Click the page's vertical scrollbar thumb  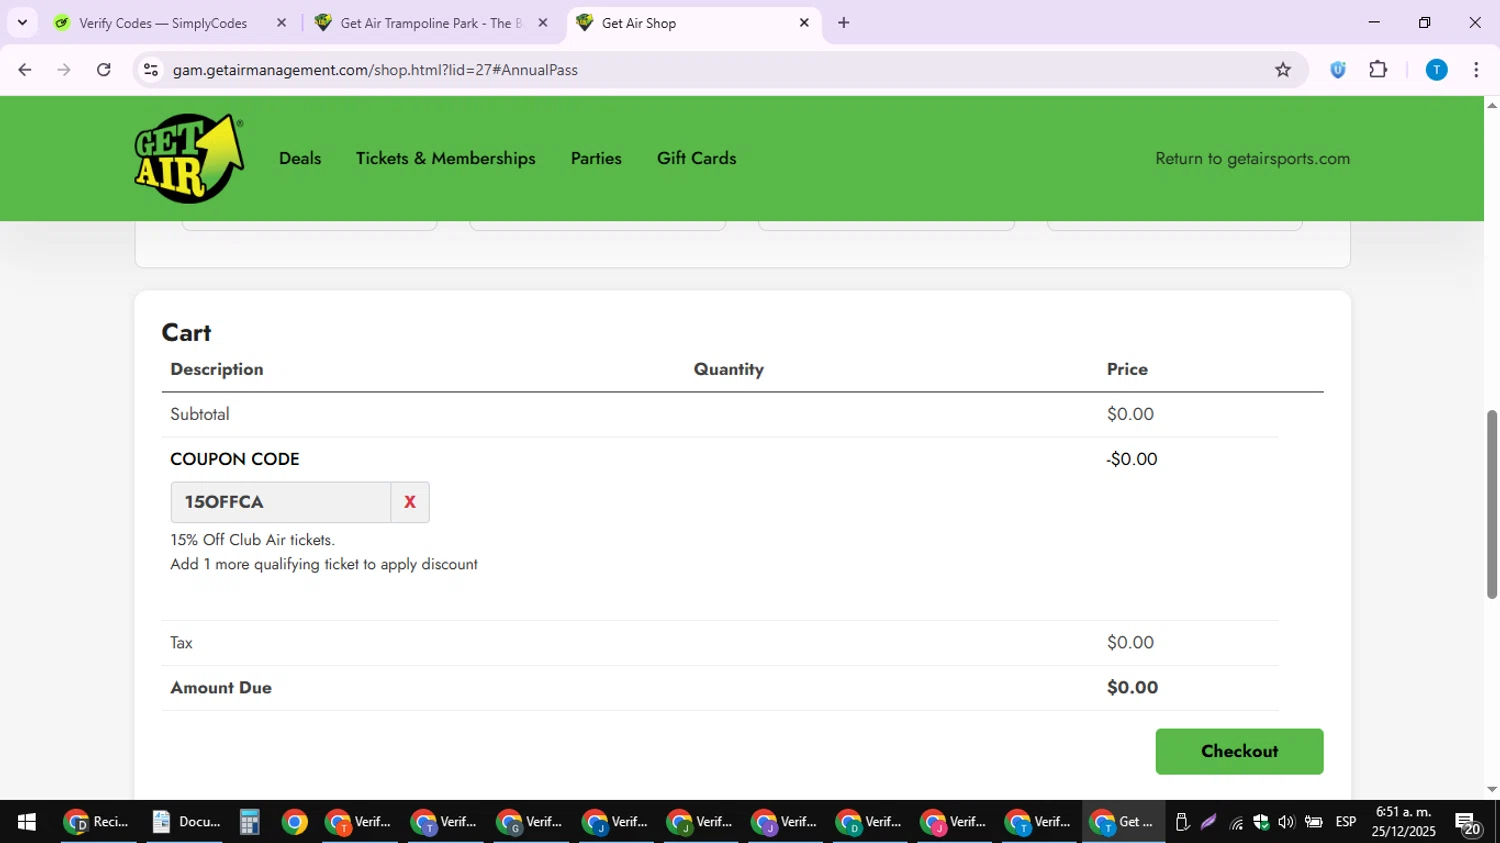tap(1492, 504)
